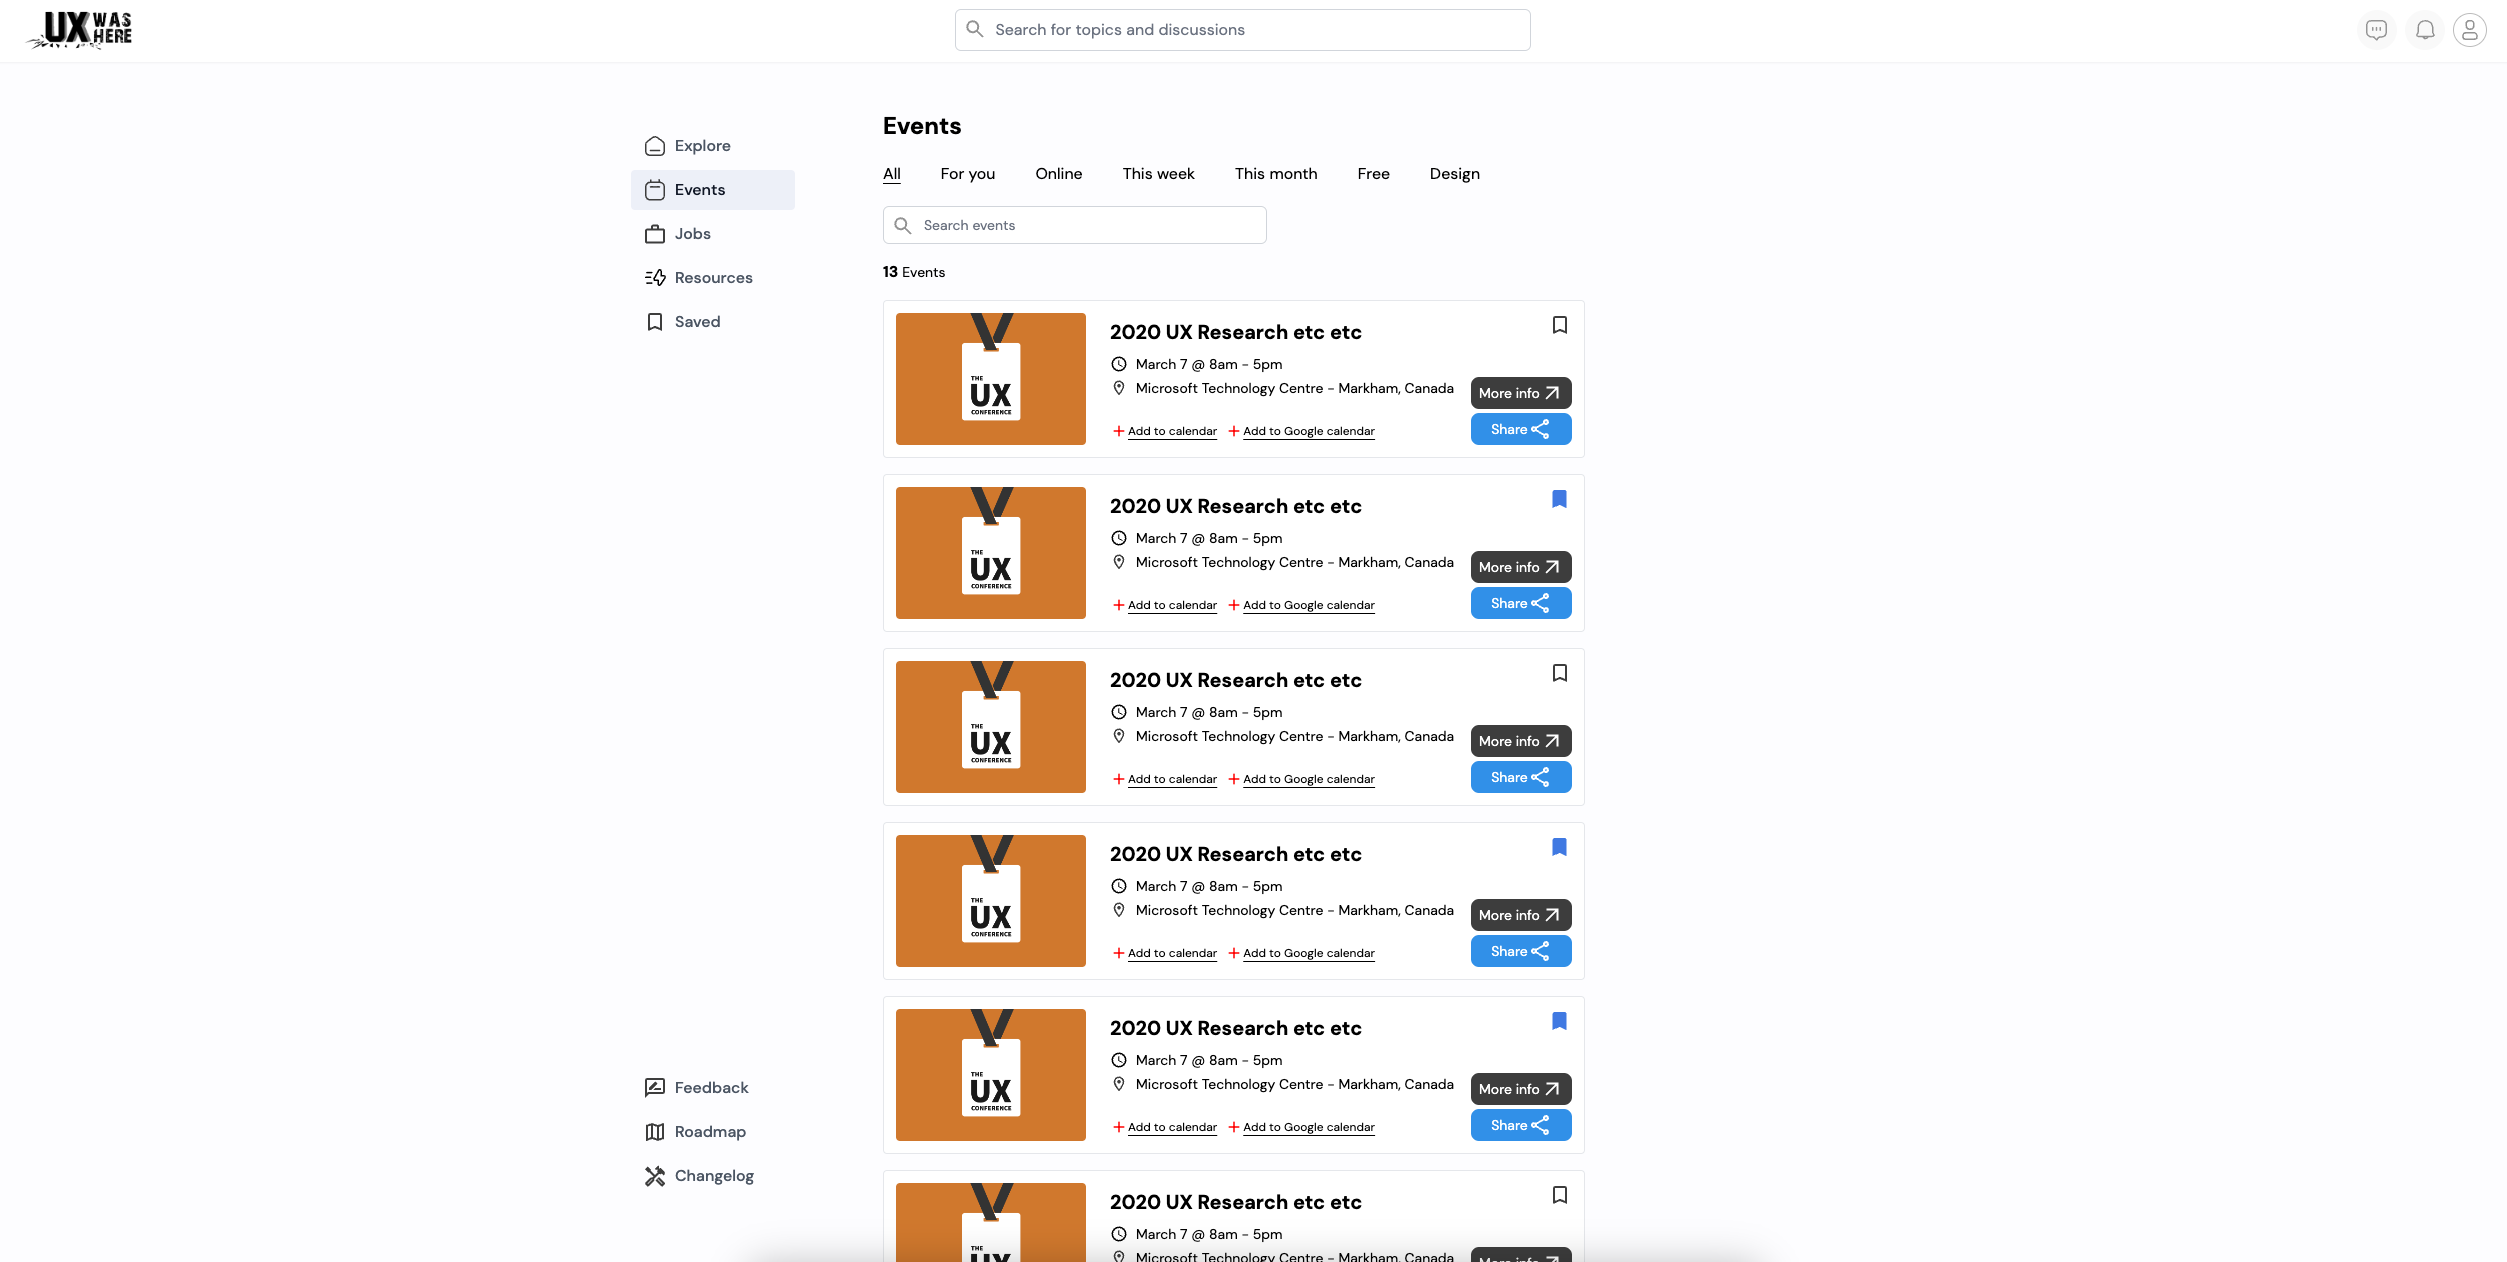Add the fourth event to Google calendar
The image size is (2507, 1262).
point(1302,953)
